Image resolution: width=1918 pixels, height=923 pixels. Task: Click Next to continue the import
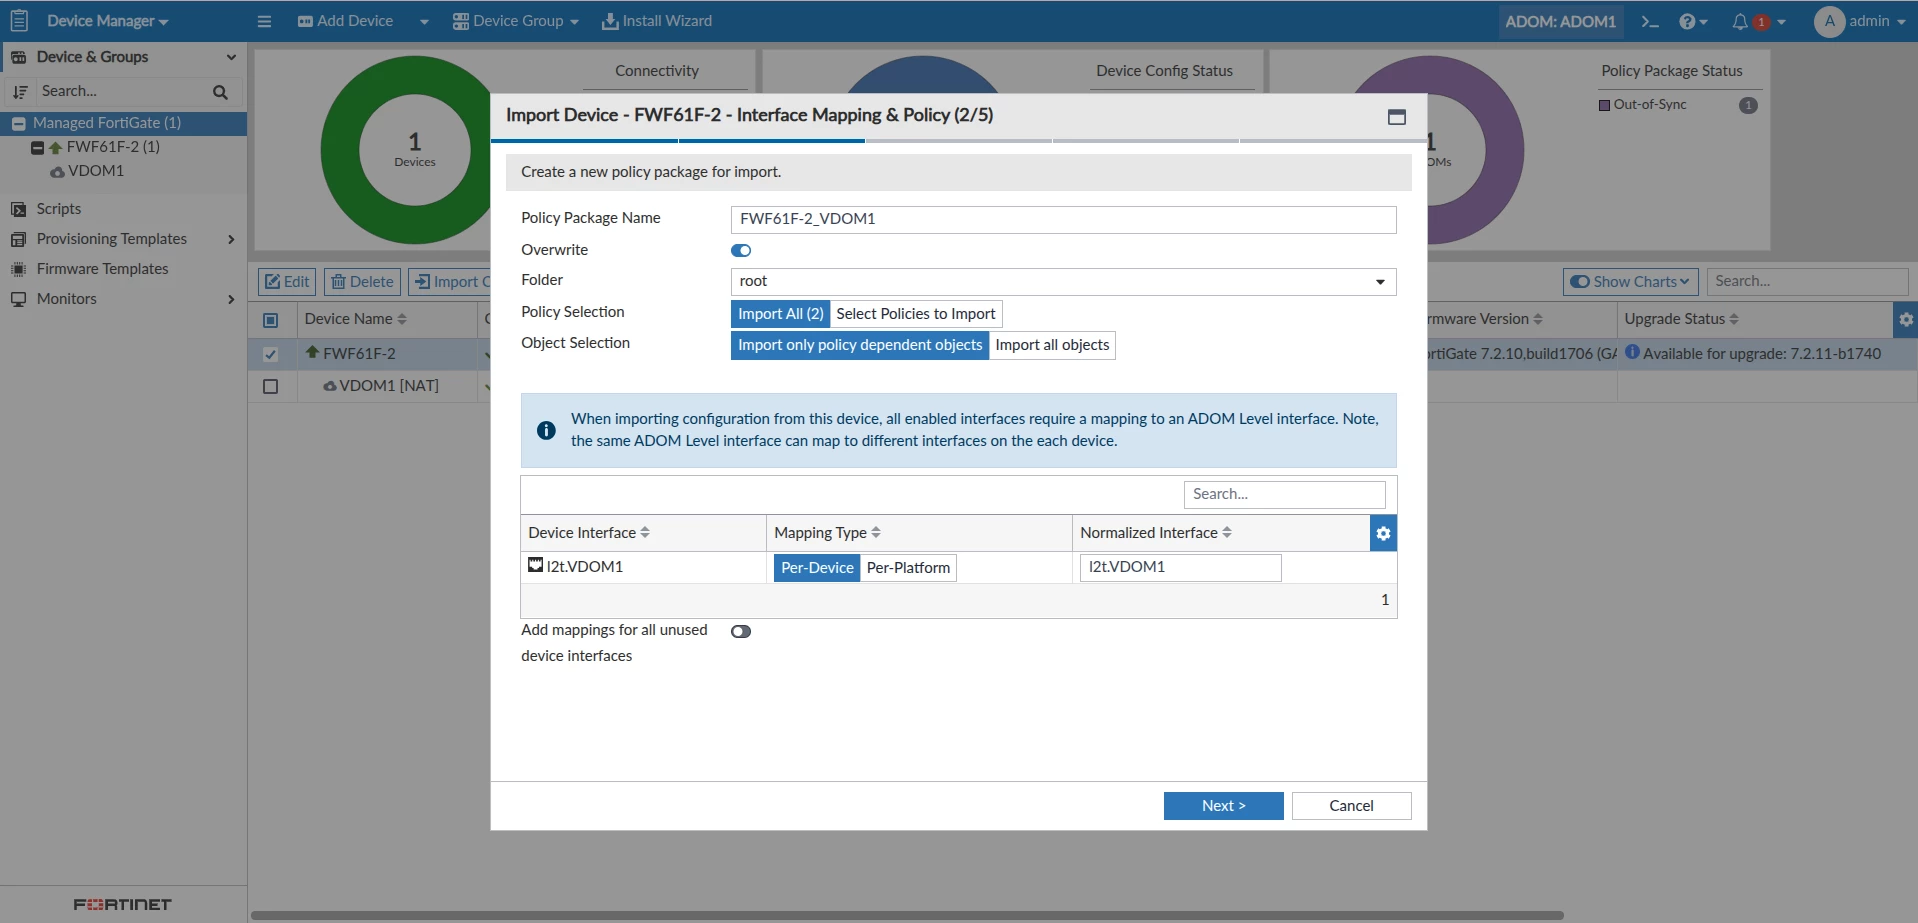point(1223,806)
